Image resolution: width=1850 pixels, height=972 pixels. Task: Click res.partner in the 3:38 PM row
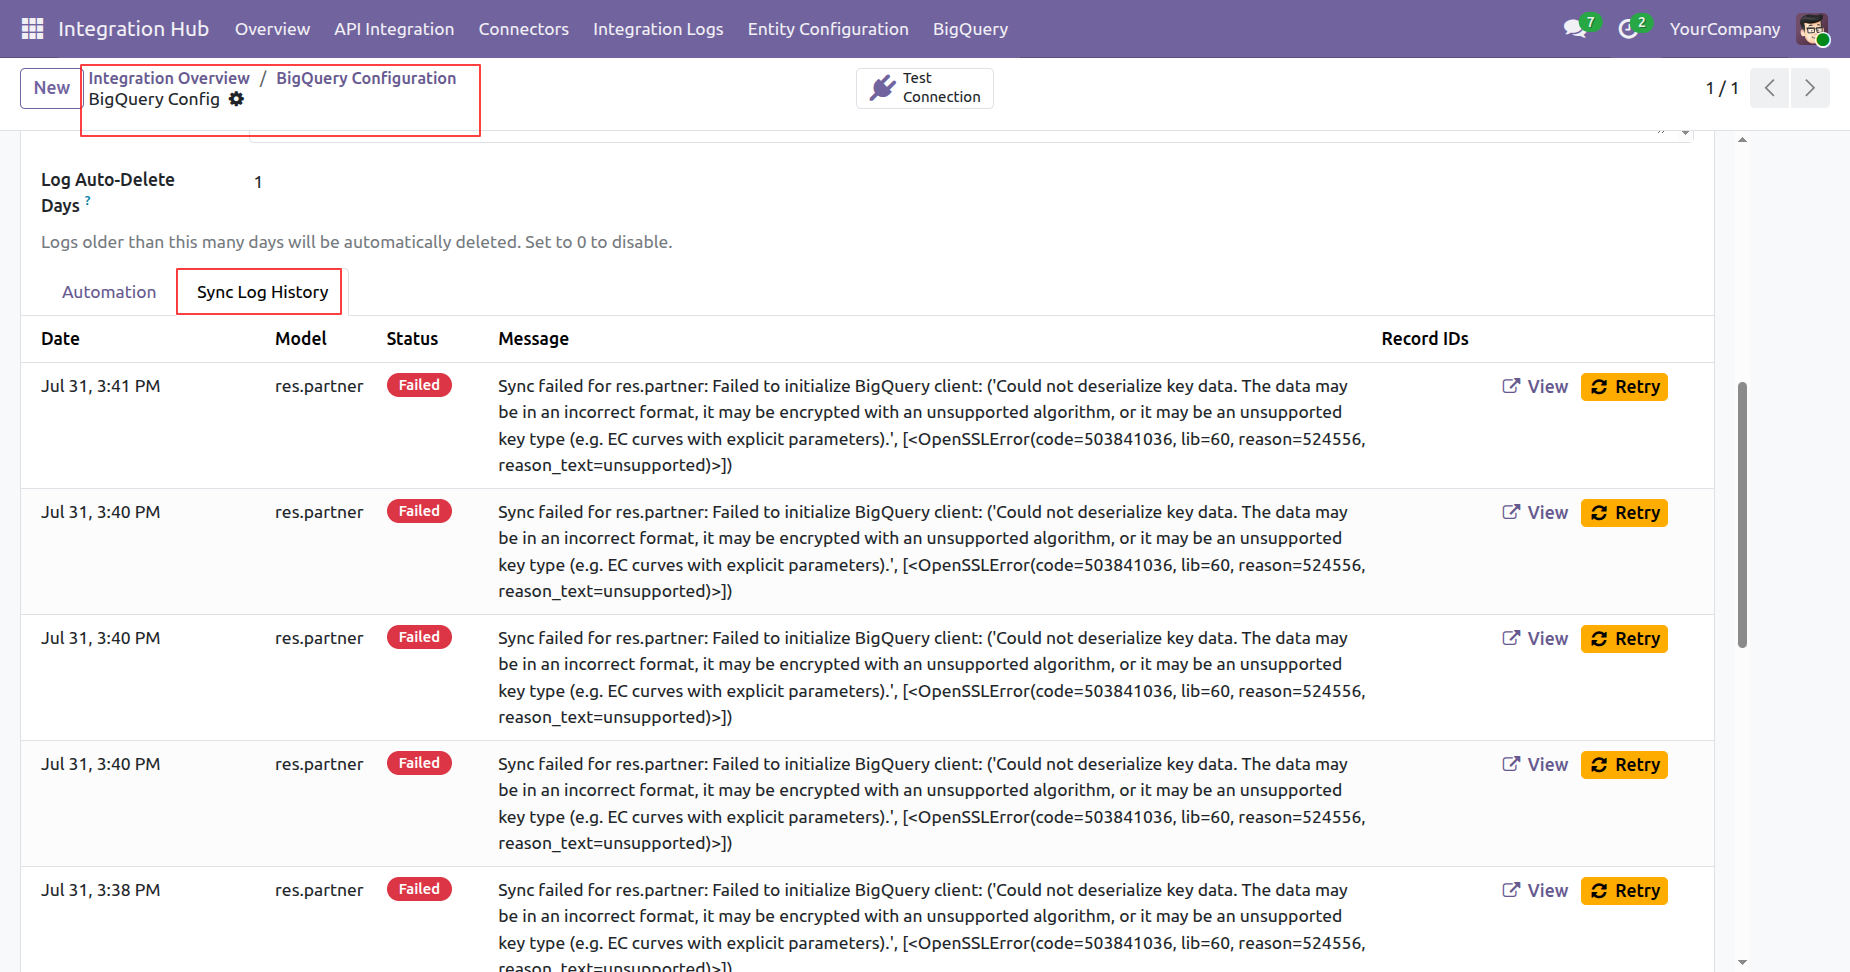(319, 890)
